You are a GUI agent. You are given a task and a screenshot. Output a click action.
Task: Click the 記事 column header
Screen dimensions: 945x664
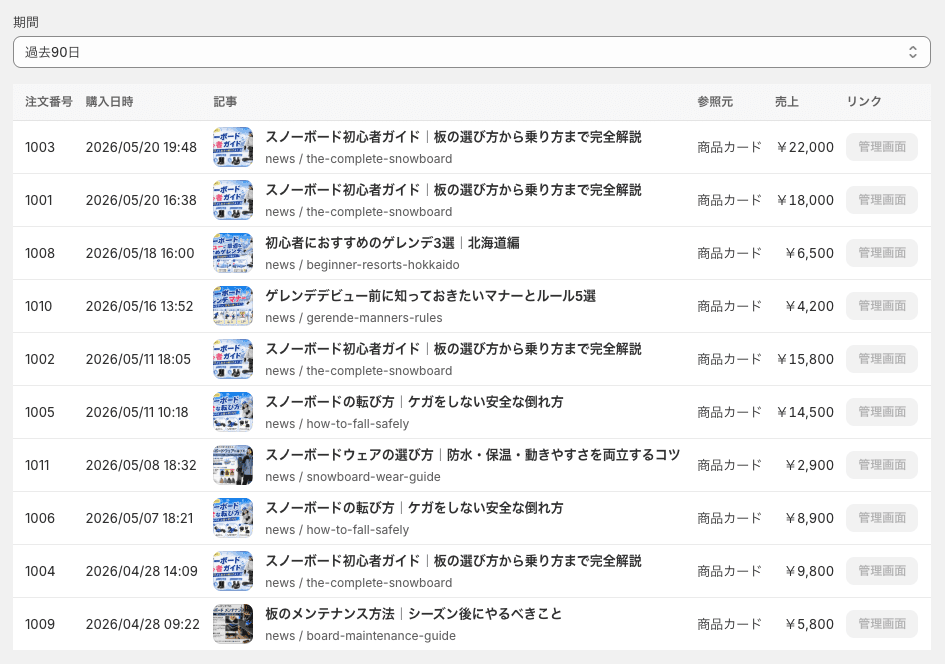pos(225,102)
